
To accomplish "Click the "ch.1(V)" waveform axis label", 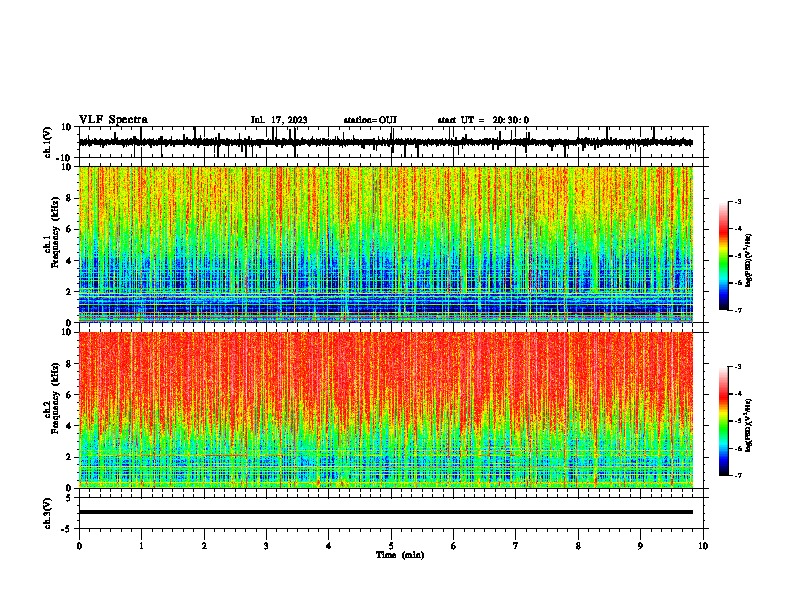I will tap(48, 142).
